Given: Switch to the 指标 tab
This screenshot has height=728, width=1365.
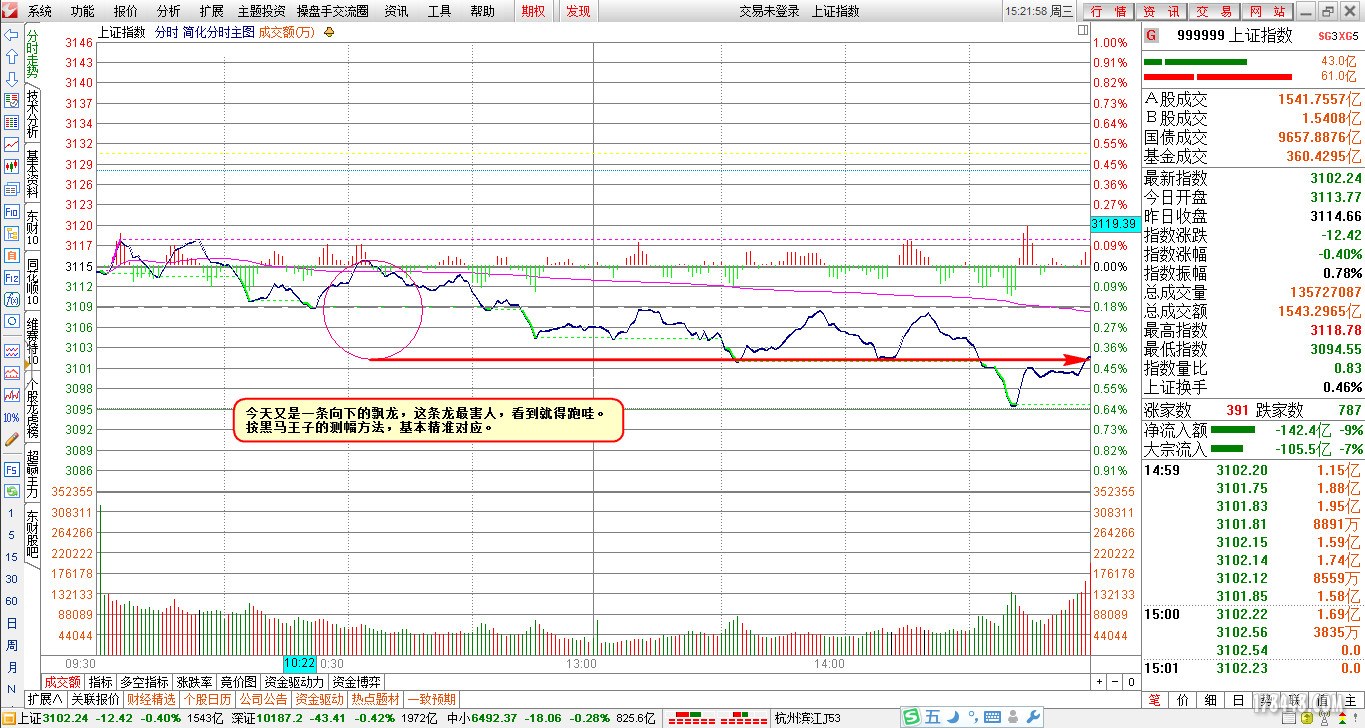Looking at the screenshot, I should pos(100,682).
